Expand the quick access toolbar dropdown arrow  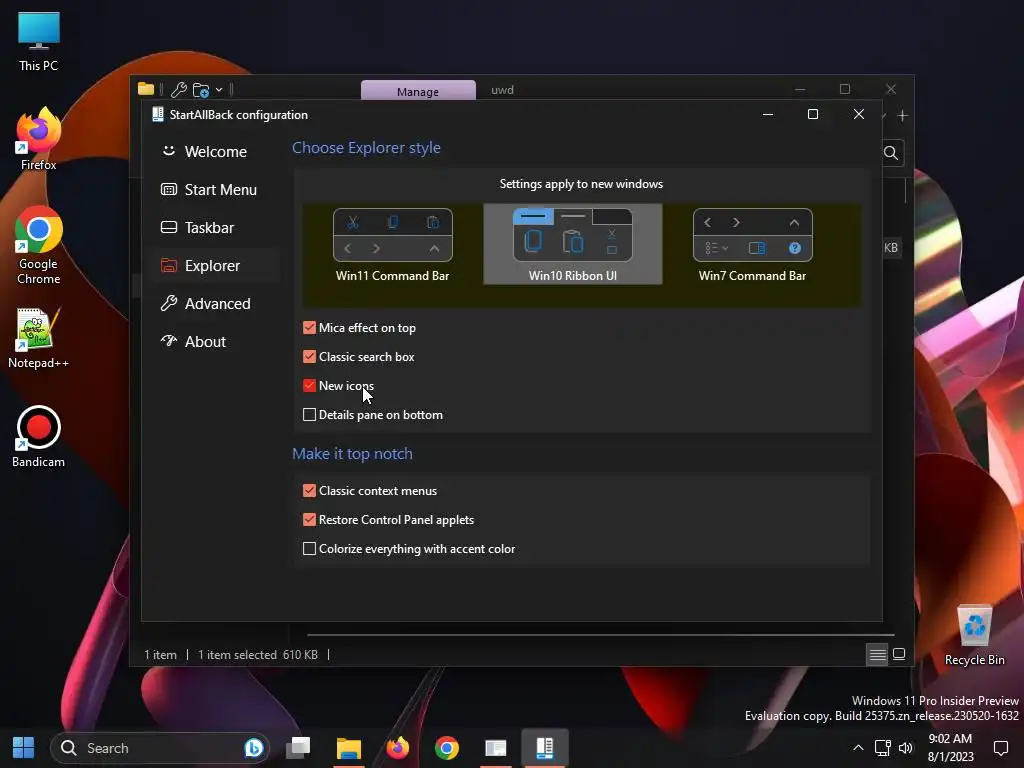coord(219,89)
